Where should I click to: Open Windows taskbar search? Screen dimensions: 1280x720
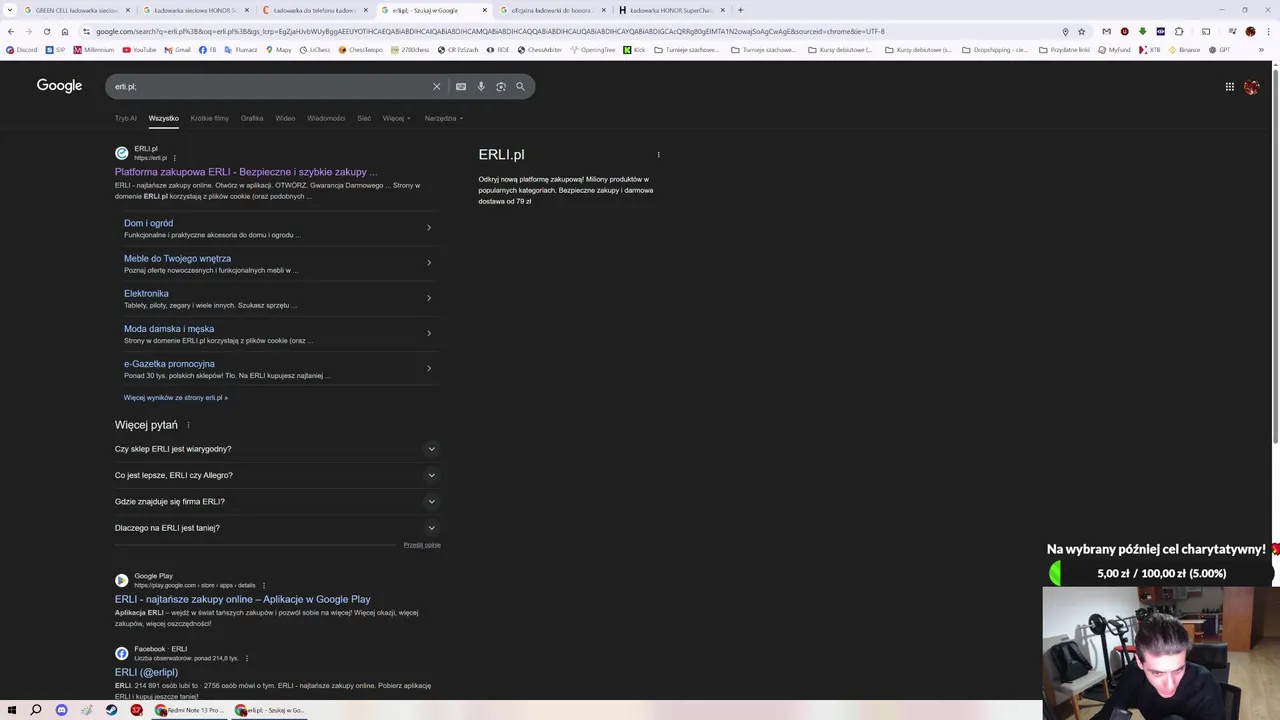point(36,710)
